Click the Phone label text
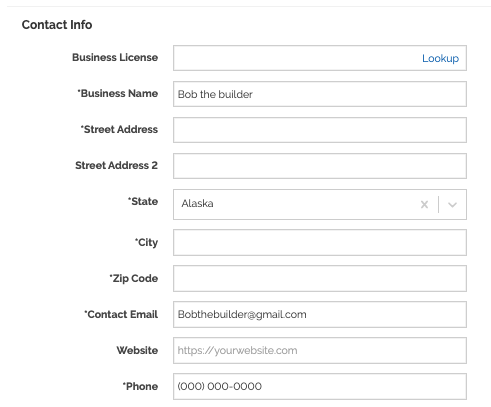The image size is (491, 407). click(x=140, y=386)
